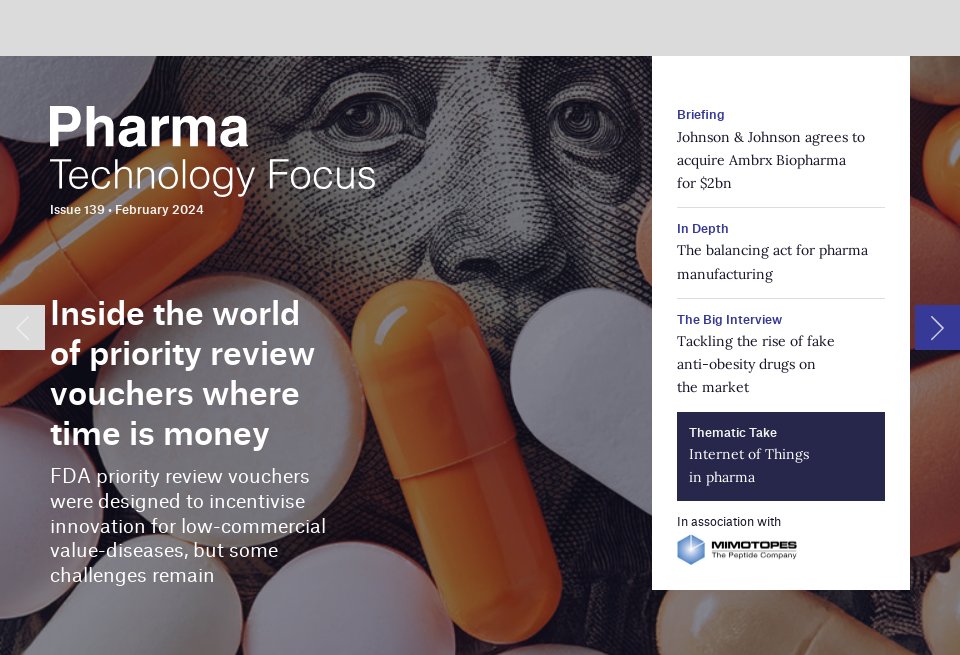The image size is (960, 655).
Task: Click the In association with label
Action: [x=729, y=522]
